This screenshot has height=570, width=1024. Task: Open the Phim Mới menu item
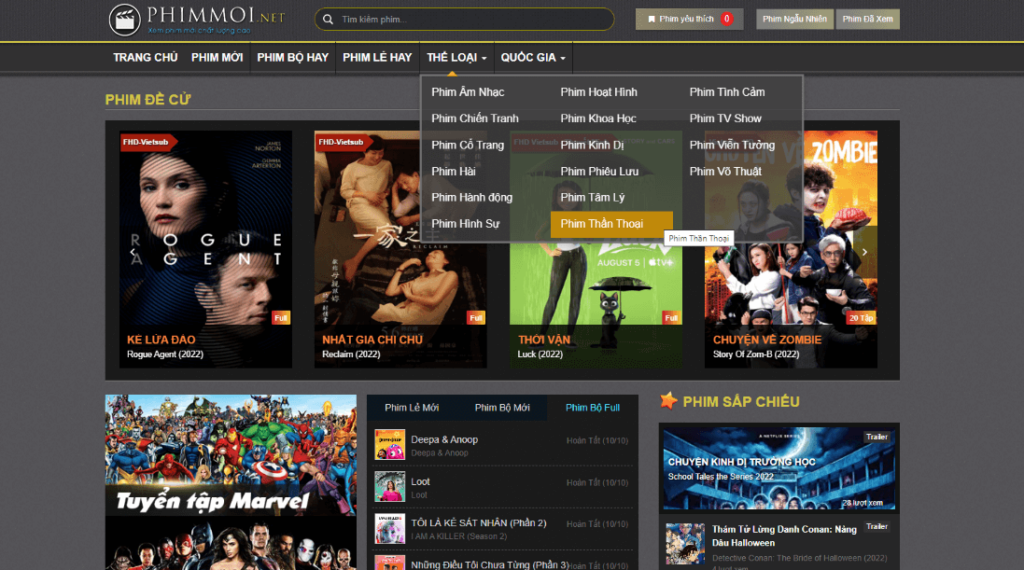click(217, 57)
